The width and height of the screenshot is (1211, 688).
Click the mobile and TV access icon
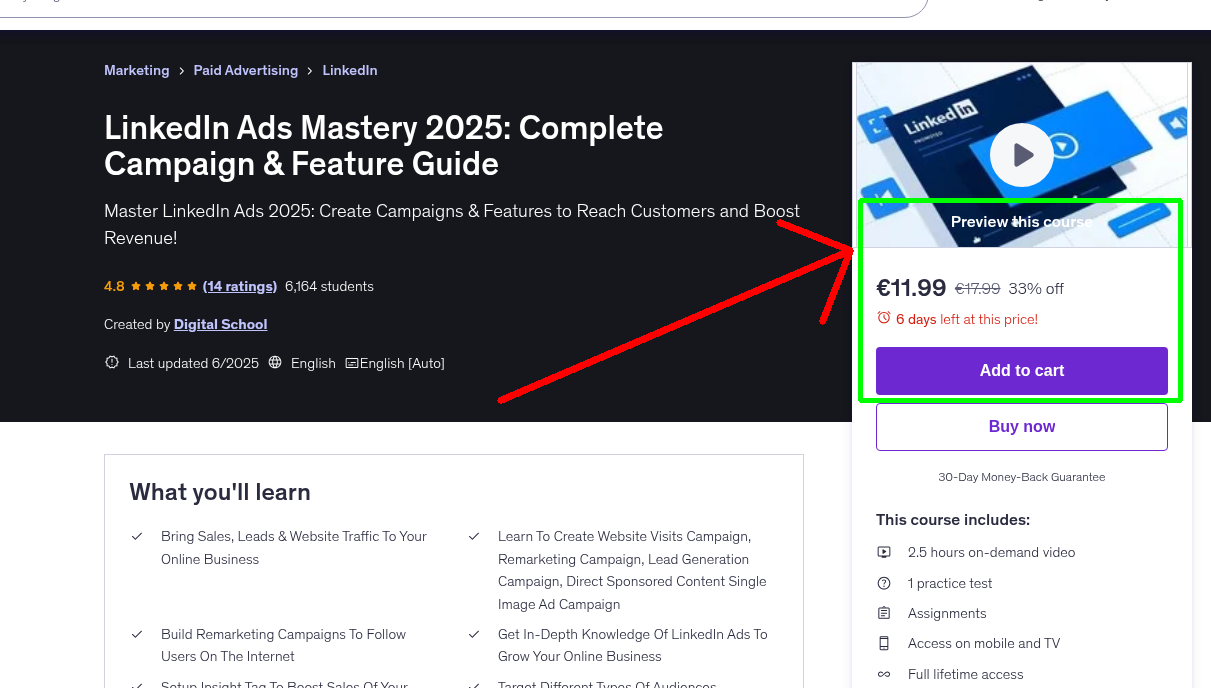coord(883,643)
